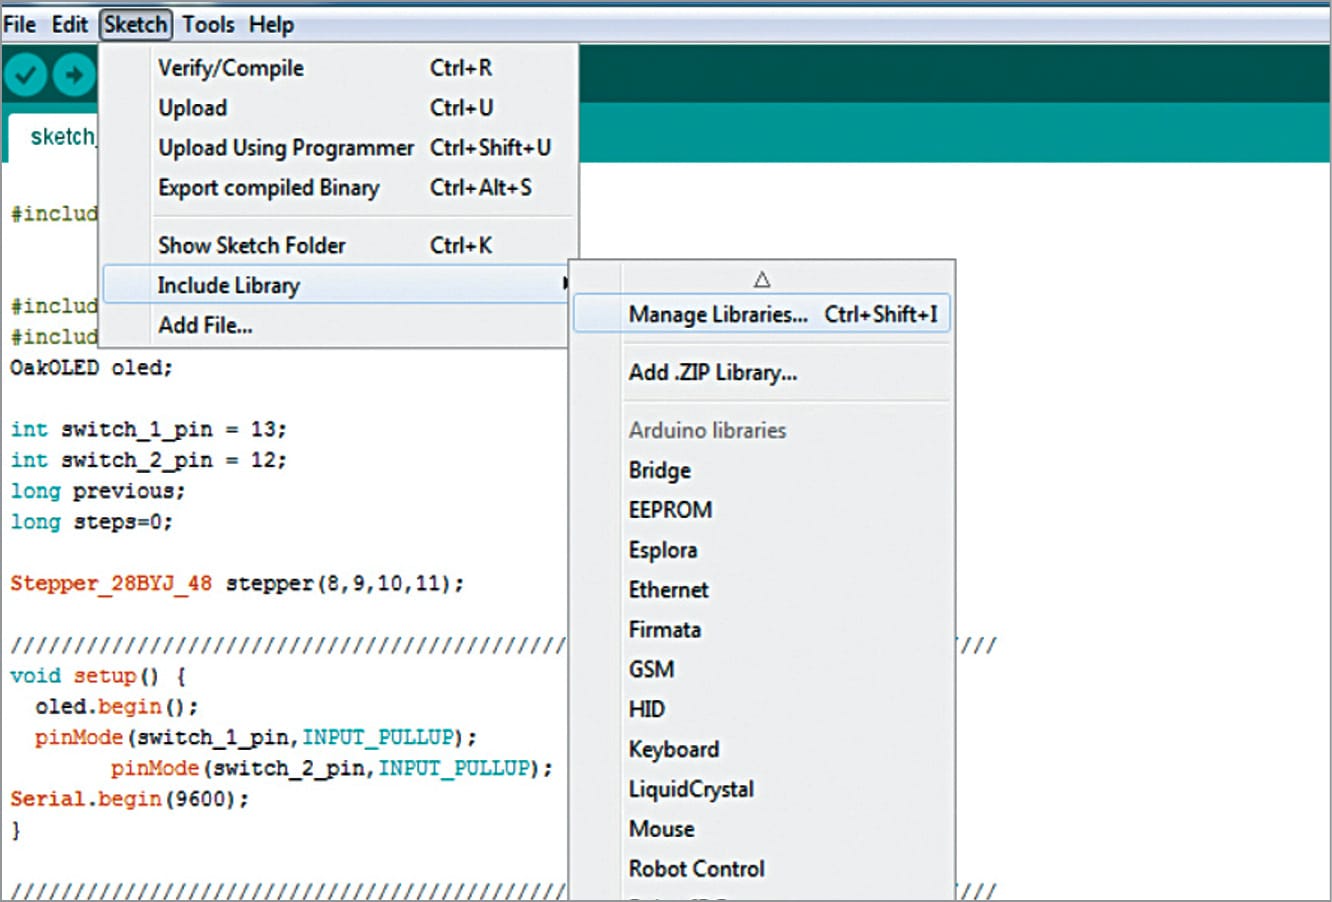
Task: Choose Add File... menu entry
Action: pos(205,325)
